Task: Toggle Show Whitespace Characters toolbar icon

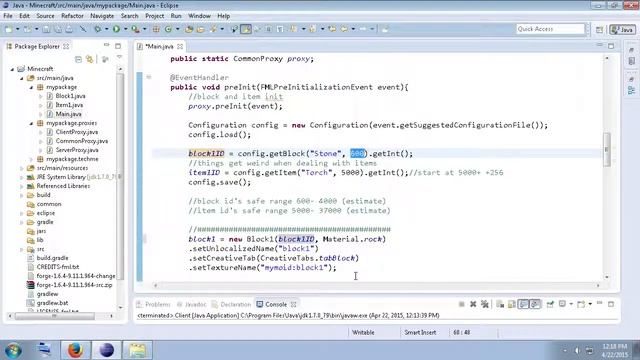Action: tap(280, 29)
